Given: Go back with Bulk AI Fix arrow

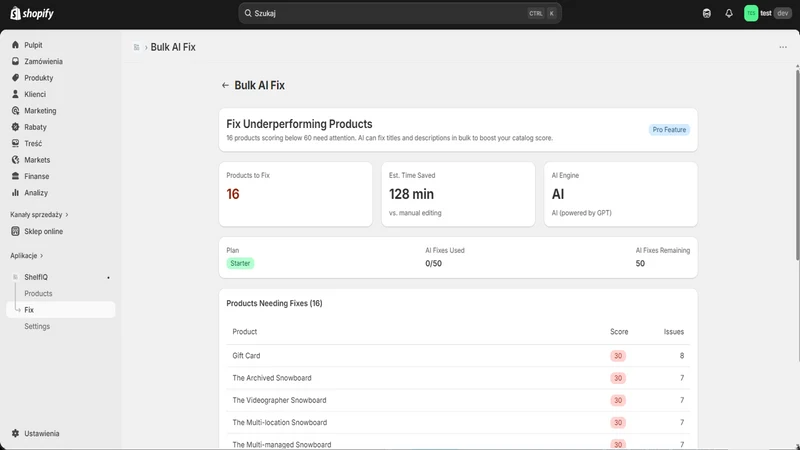Looking at the screenshot, I should tap(225, 85).
